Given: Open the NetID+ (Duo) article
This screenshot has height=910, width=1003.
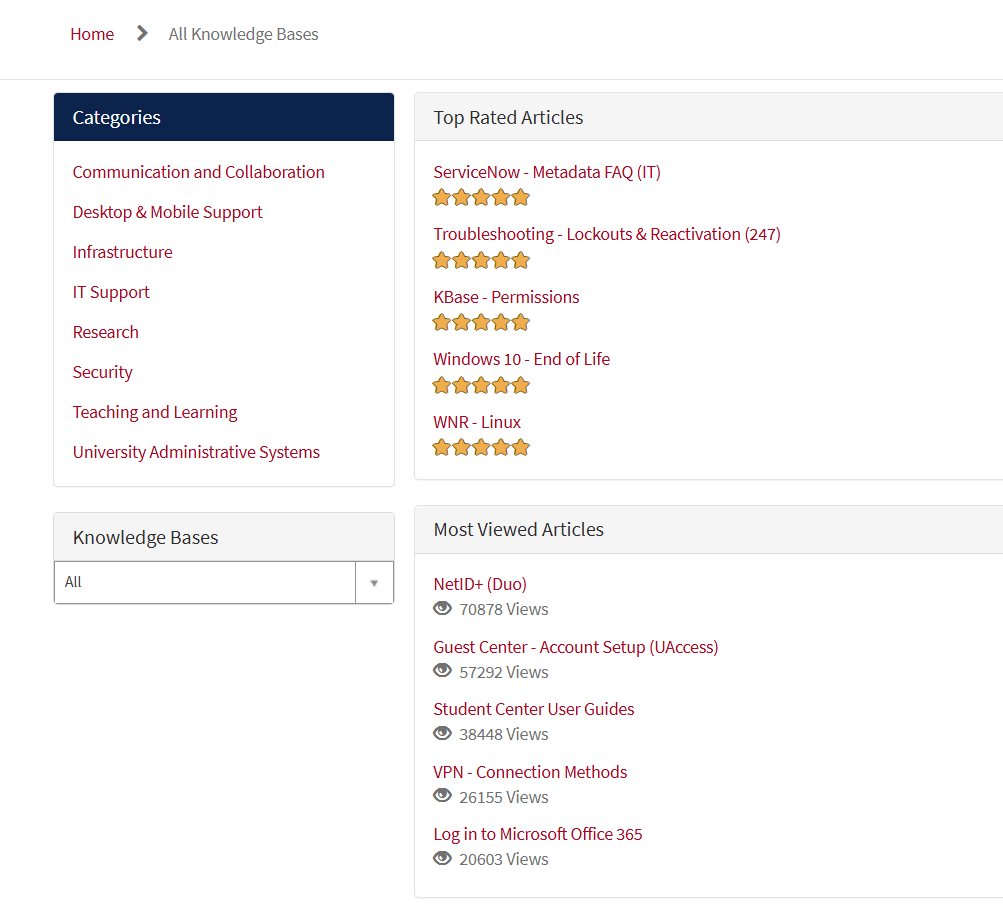Looking at the screenshot, I should click(x=480, y=584).
